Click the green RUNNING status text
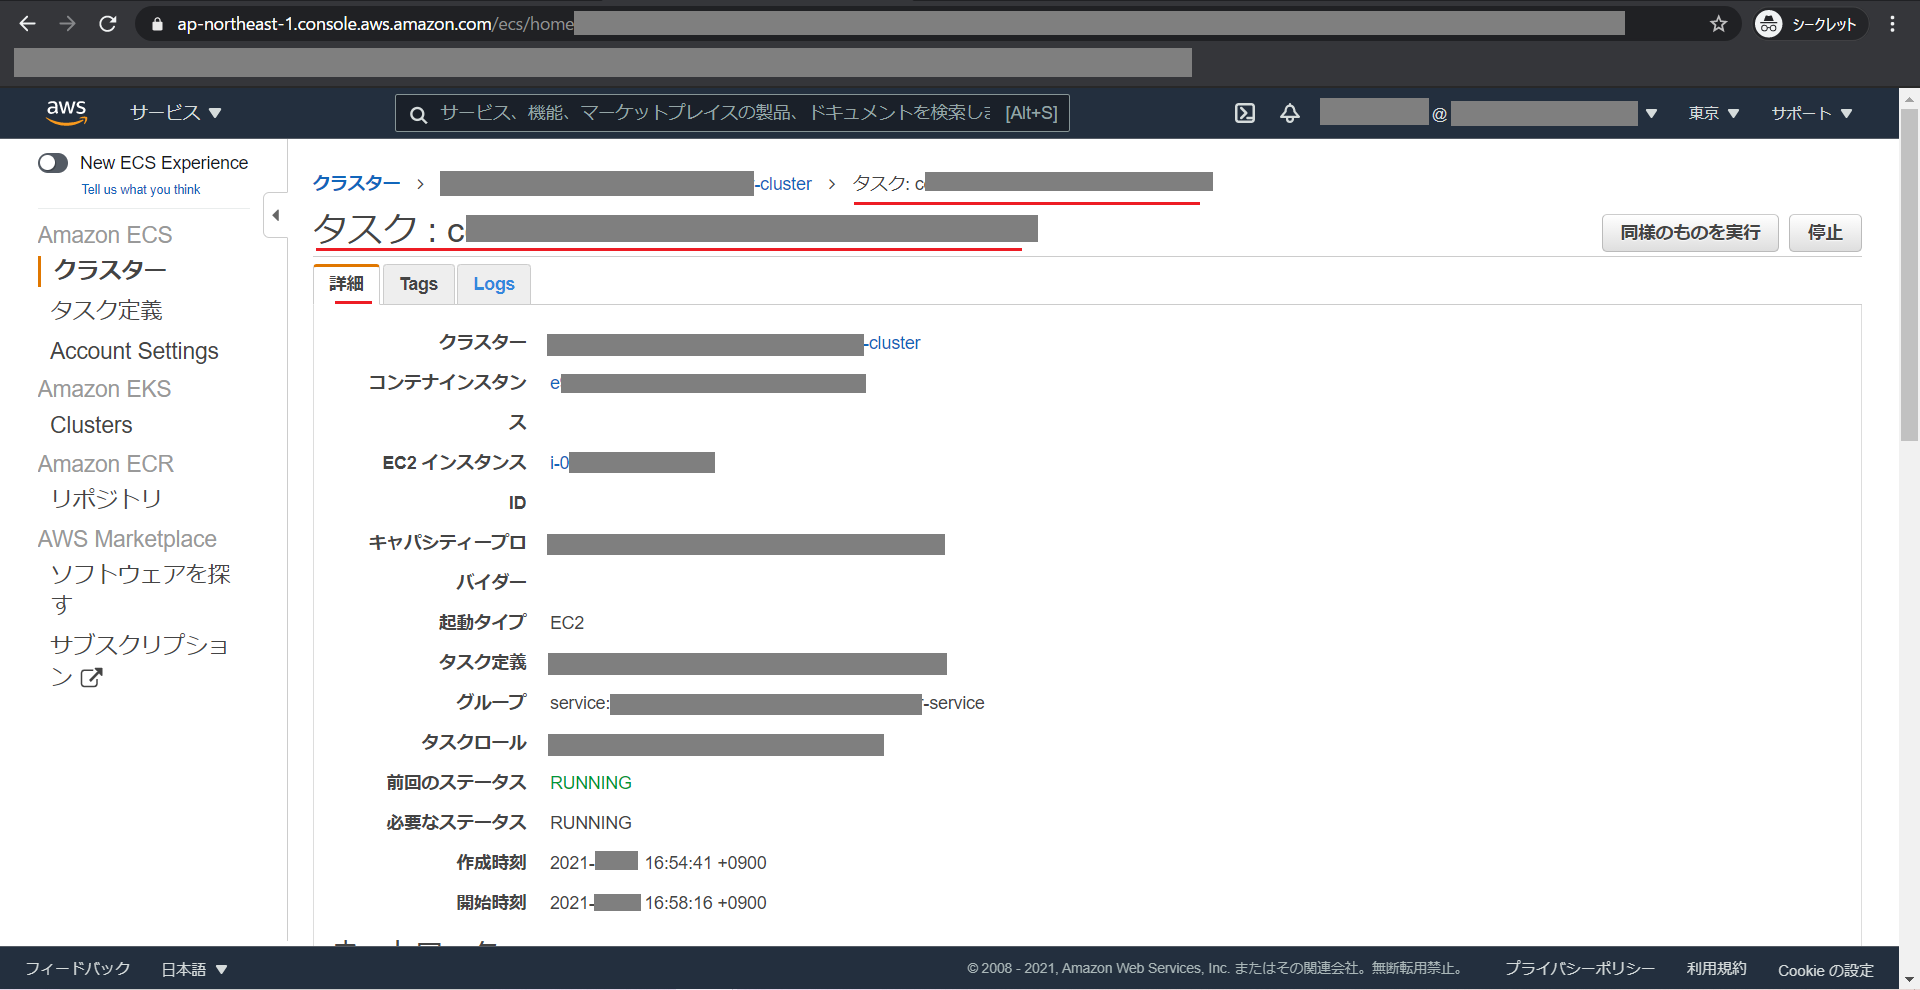The width and height of the screenshot is (1920, 990). [591, 783]
